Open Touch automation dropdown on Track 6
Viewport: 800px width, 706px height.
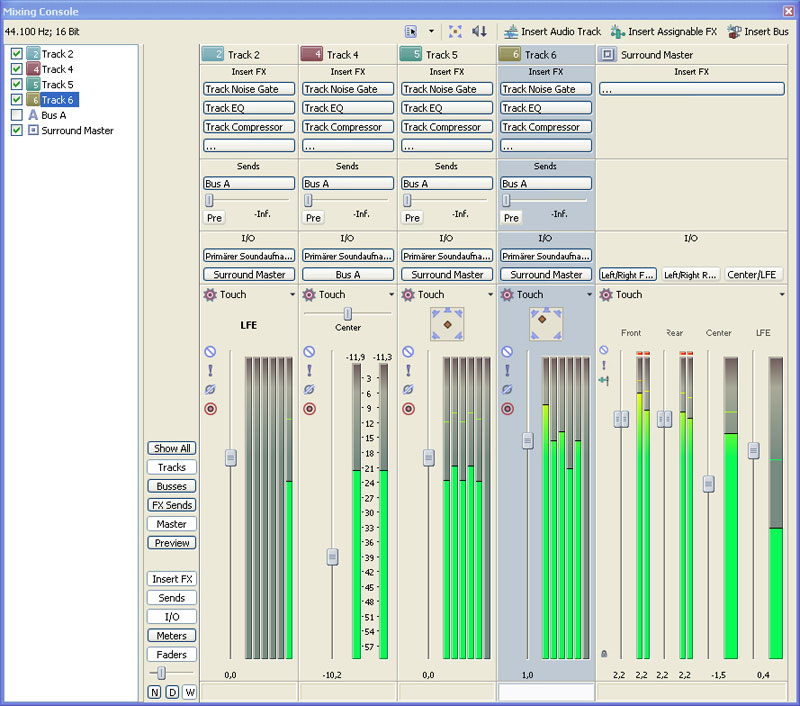click(590, 295)
